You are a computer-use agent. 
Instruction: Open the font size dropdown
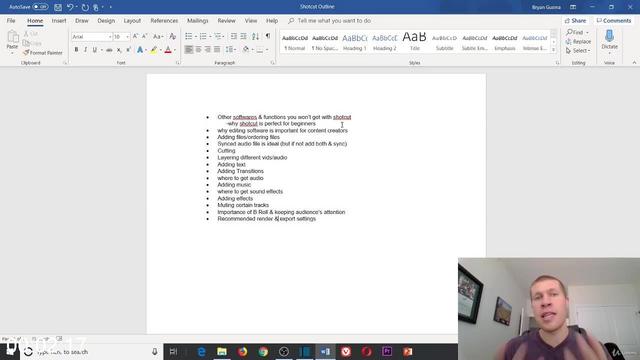(127, 37)
